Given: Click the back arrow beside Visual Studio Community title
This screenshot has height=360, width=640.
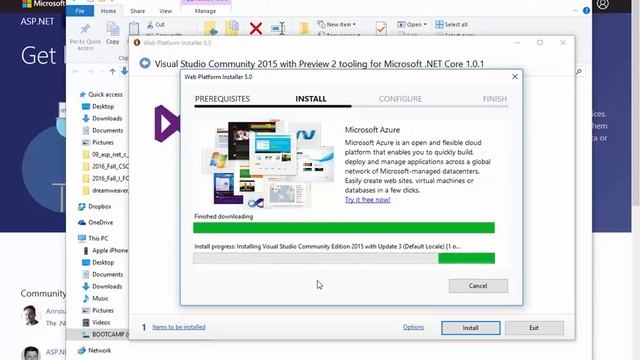Looking at the screenshot, I should point(145,63).
